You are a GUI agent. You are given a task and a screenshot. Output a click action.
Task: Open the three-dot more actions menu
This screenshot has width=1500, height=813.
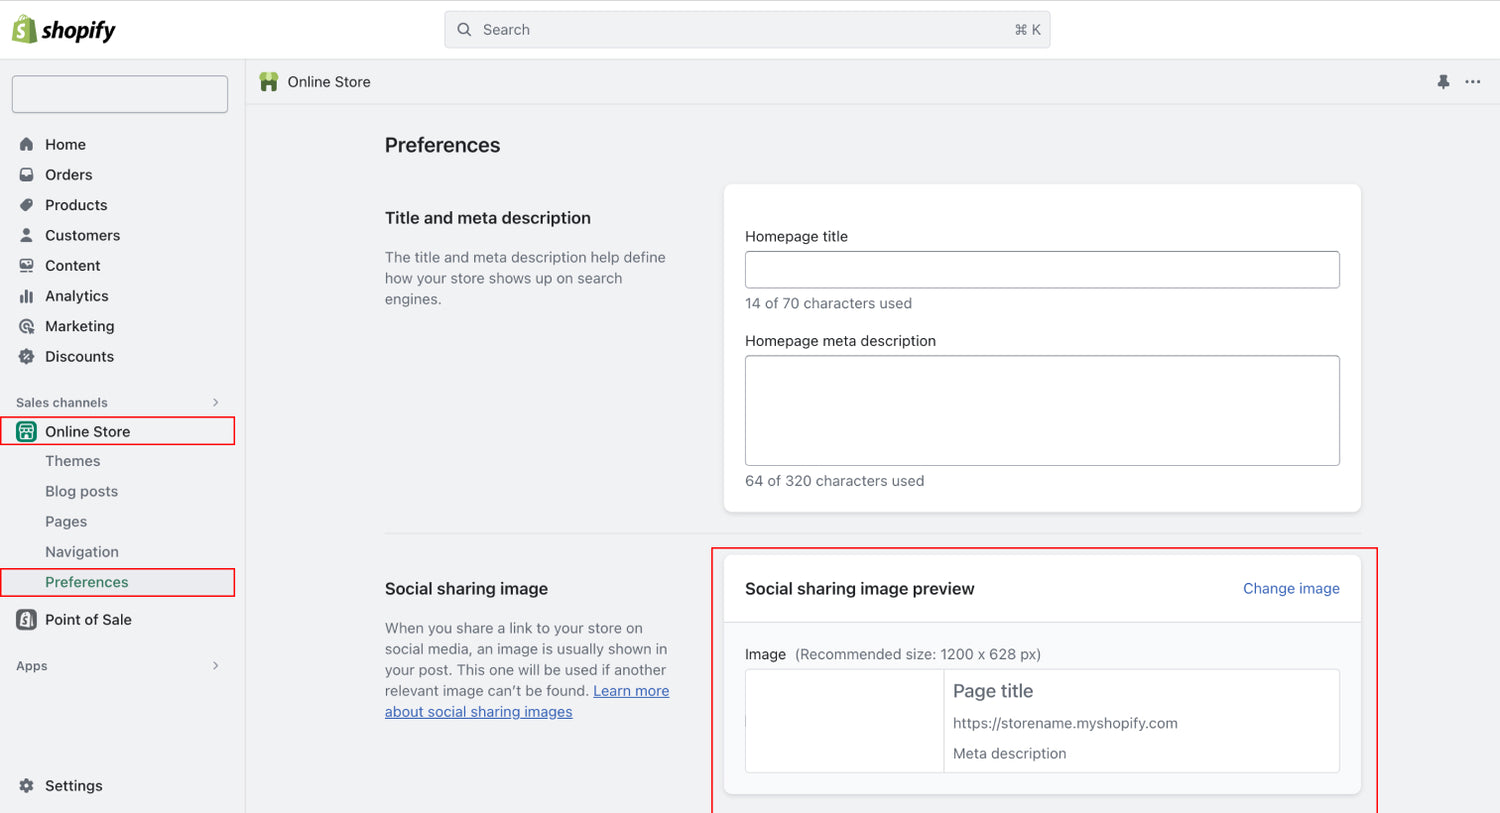pyautogui.click(x=1473, y=82)
